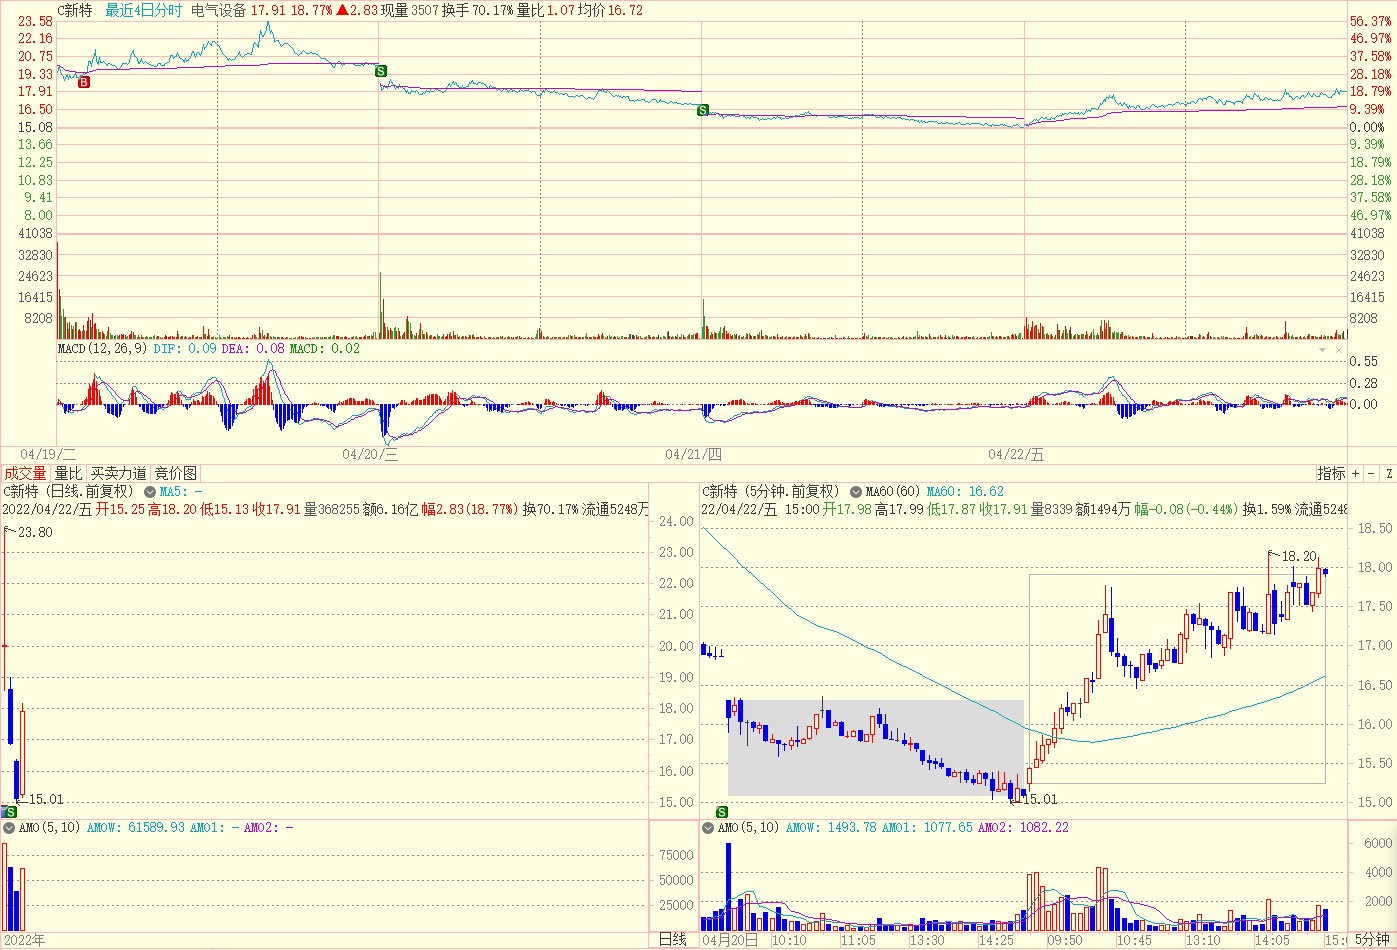Switch to the 竞价图 tab

click(176, 473)
